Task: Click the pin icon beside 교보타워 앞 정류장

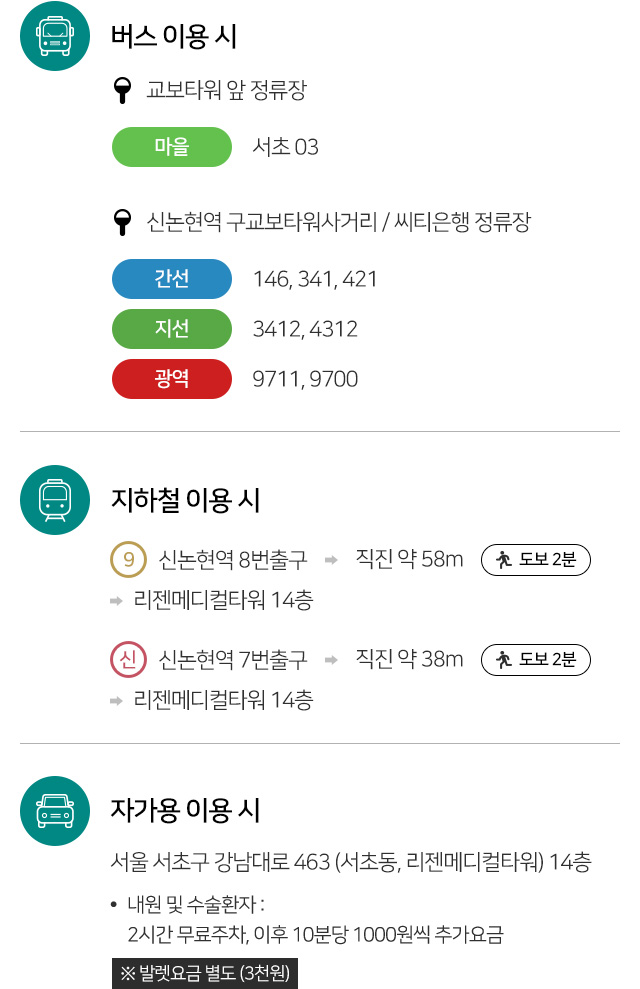Action: 123,91
